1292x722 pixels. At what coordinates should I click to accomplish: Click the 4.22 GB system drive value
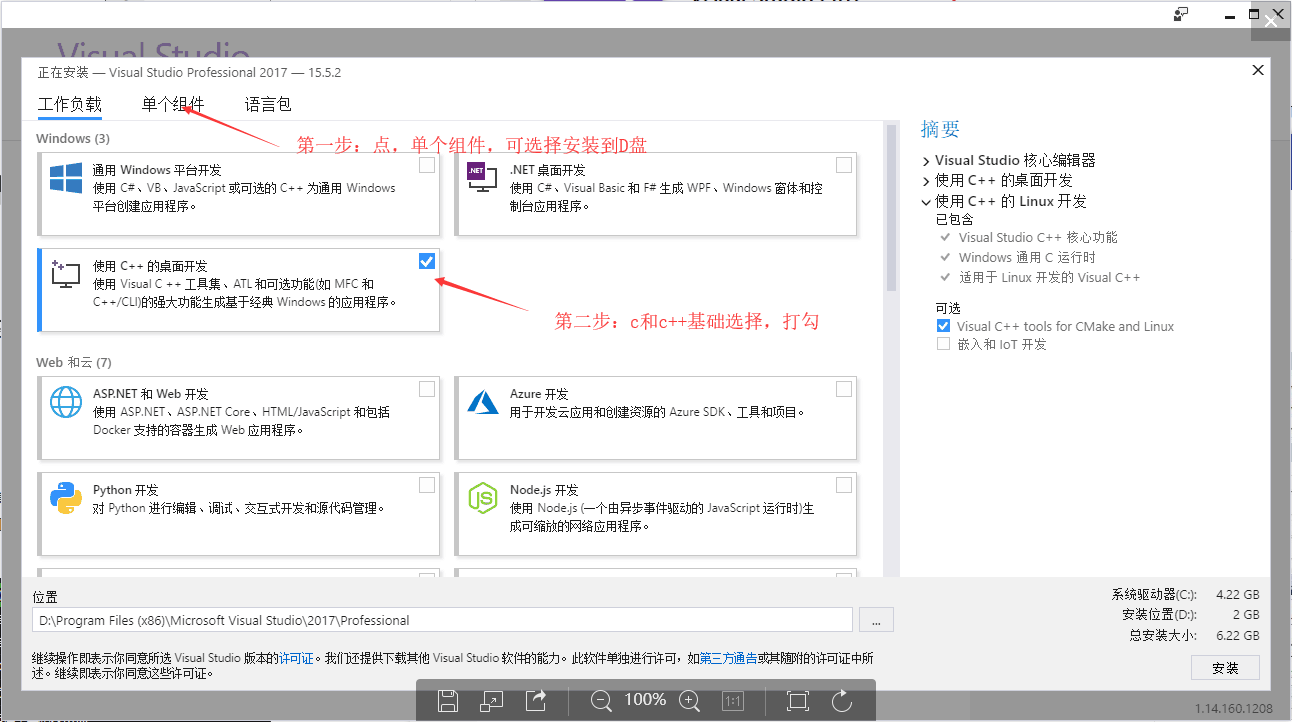[1238, 594]
